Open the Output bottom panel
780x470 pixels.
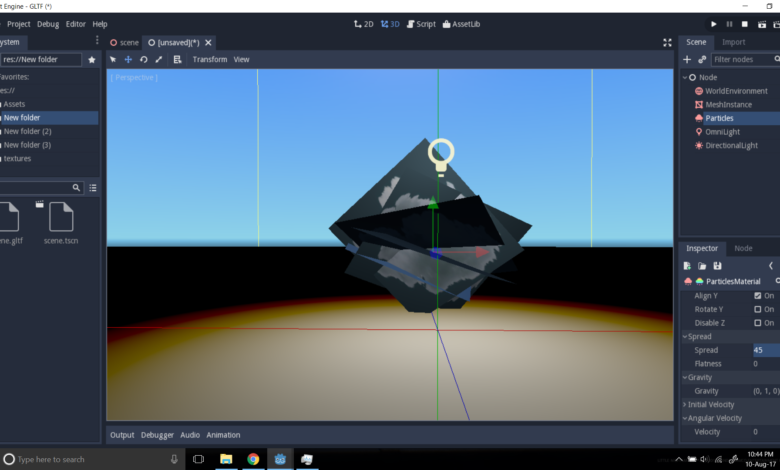coord(122,435)
